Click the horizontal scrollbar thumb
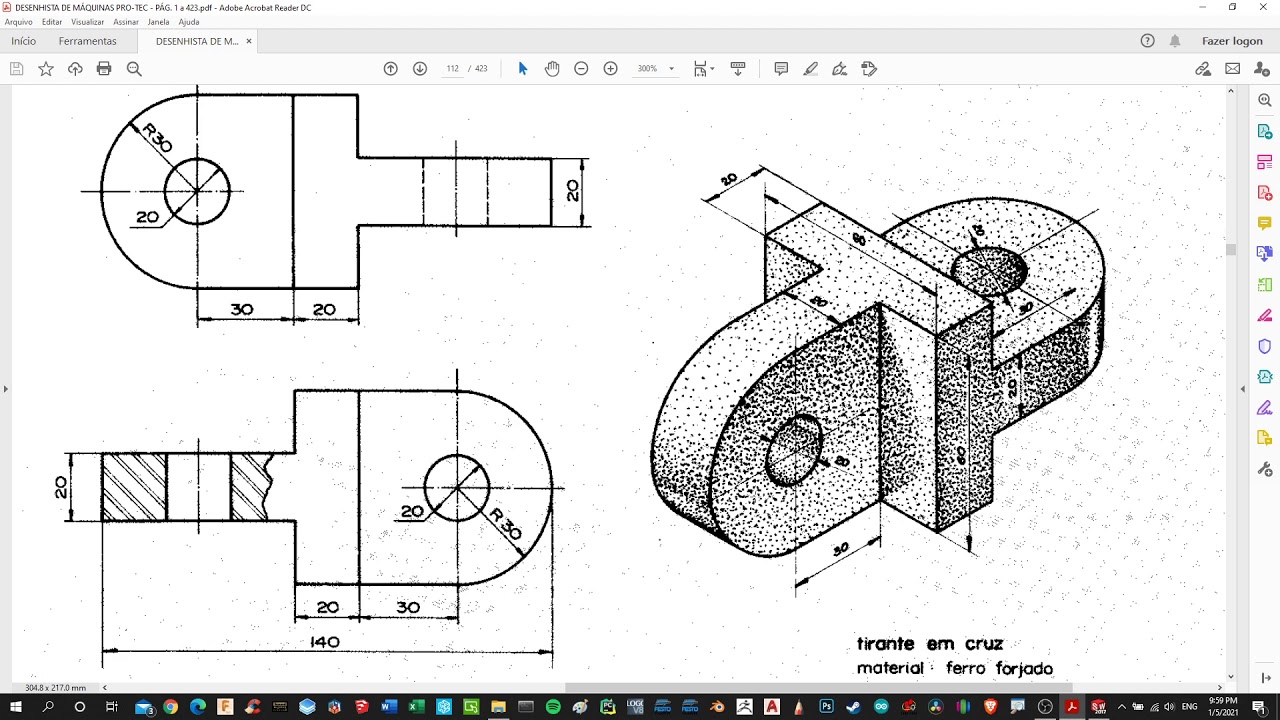Viewport: 1280px width, 720px height. point(818,687)
